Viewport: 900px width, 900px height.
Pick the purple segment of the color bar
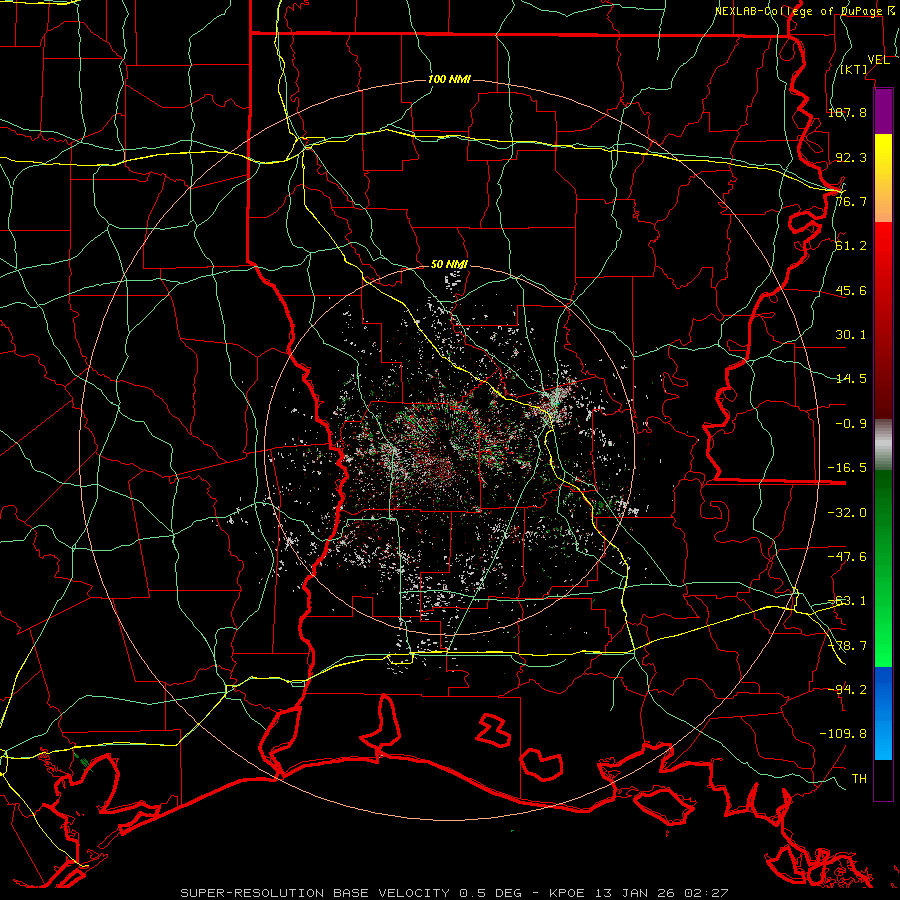pos(883,111)
